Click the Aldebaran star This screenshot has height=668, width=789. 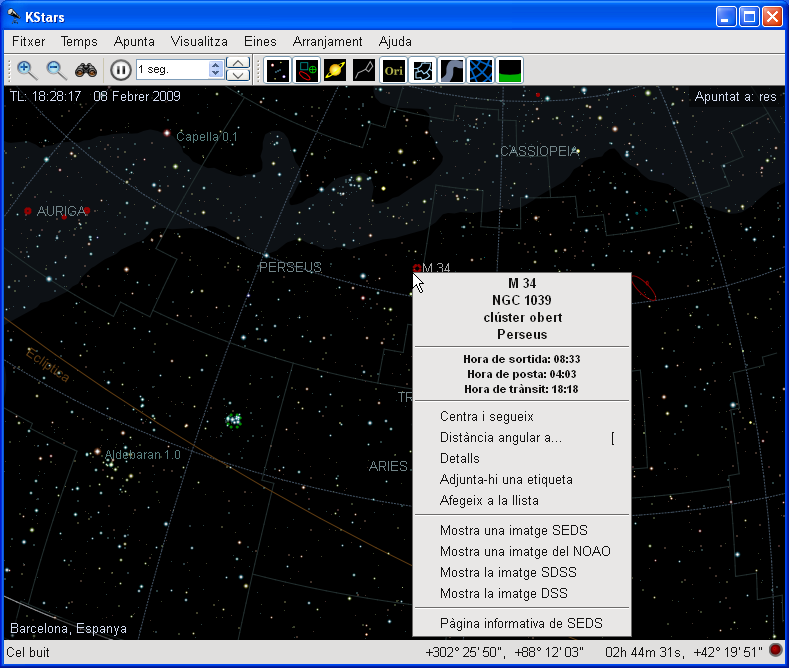98,452
